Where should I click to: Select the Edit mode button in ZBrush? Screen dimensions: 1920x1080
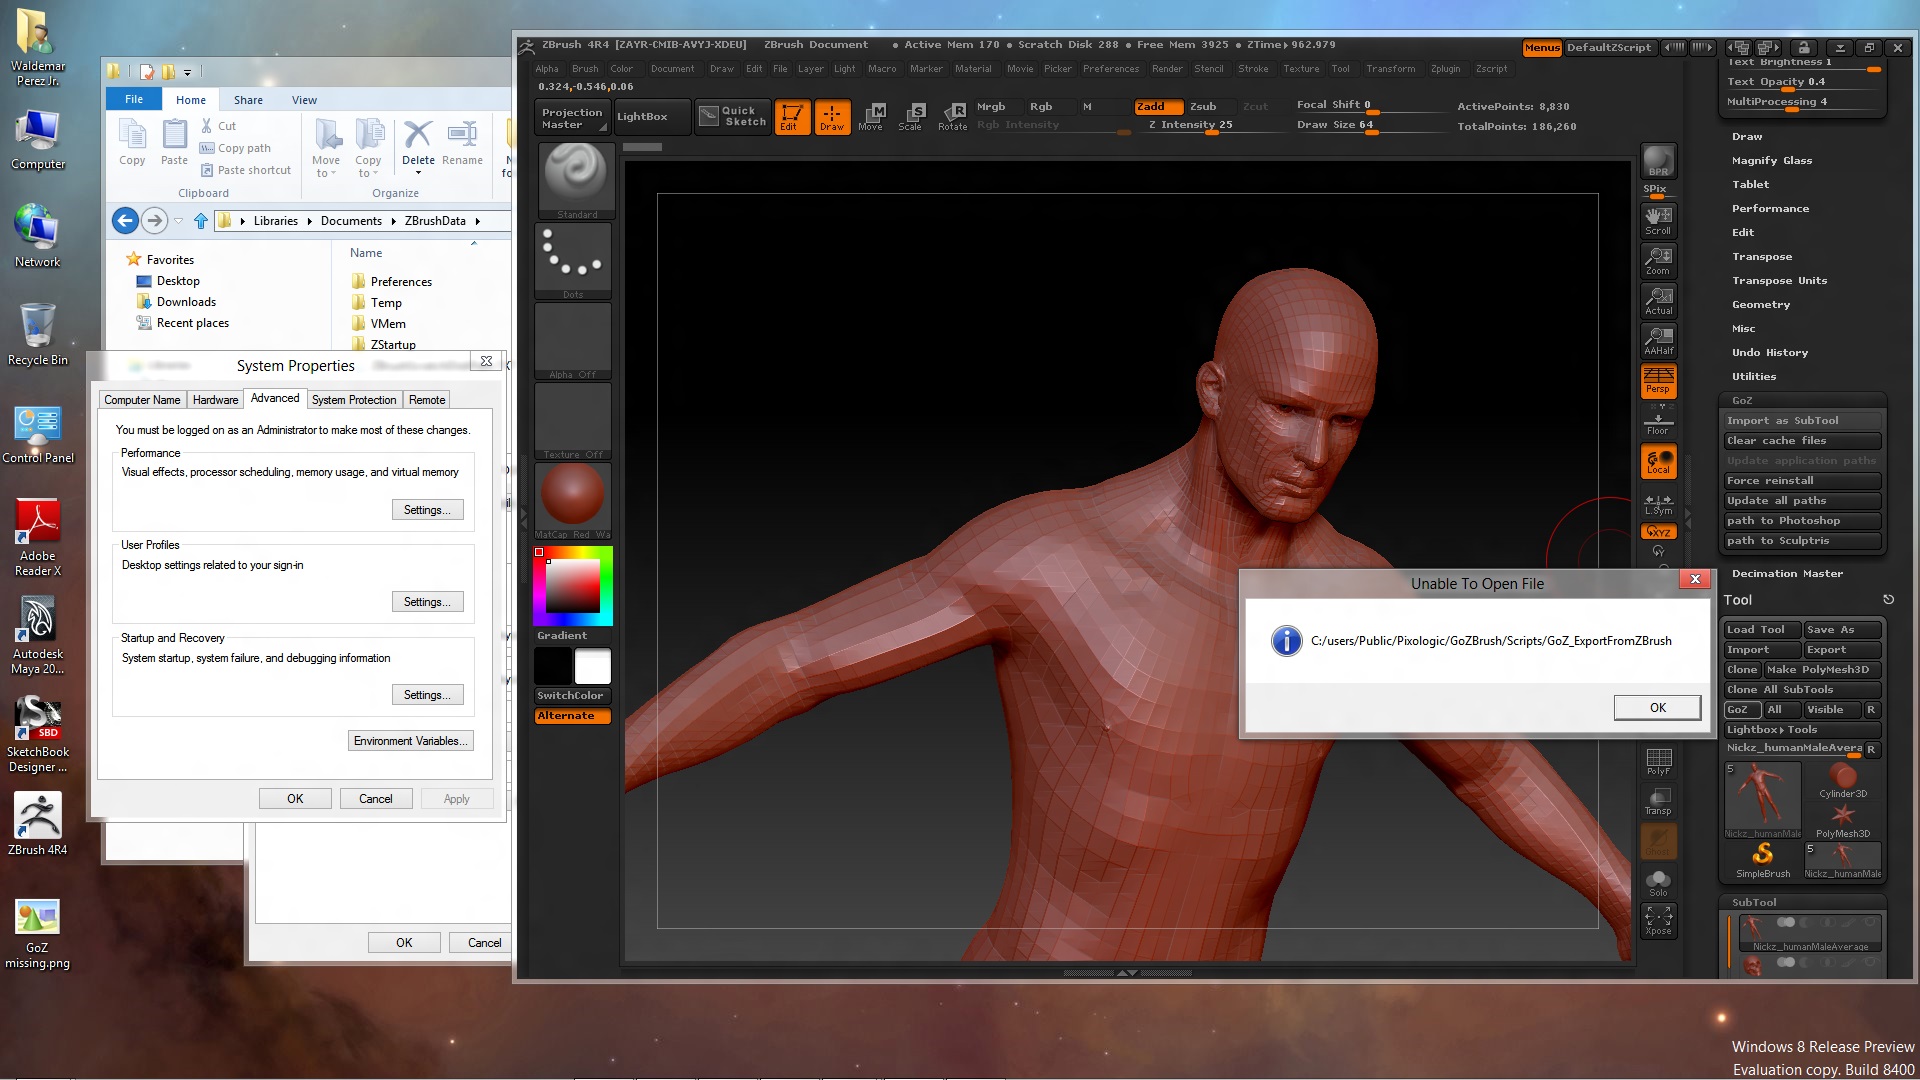point(791,116)
